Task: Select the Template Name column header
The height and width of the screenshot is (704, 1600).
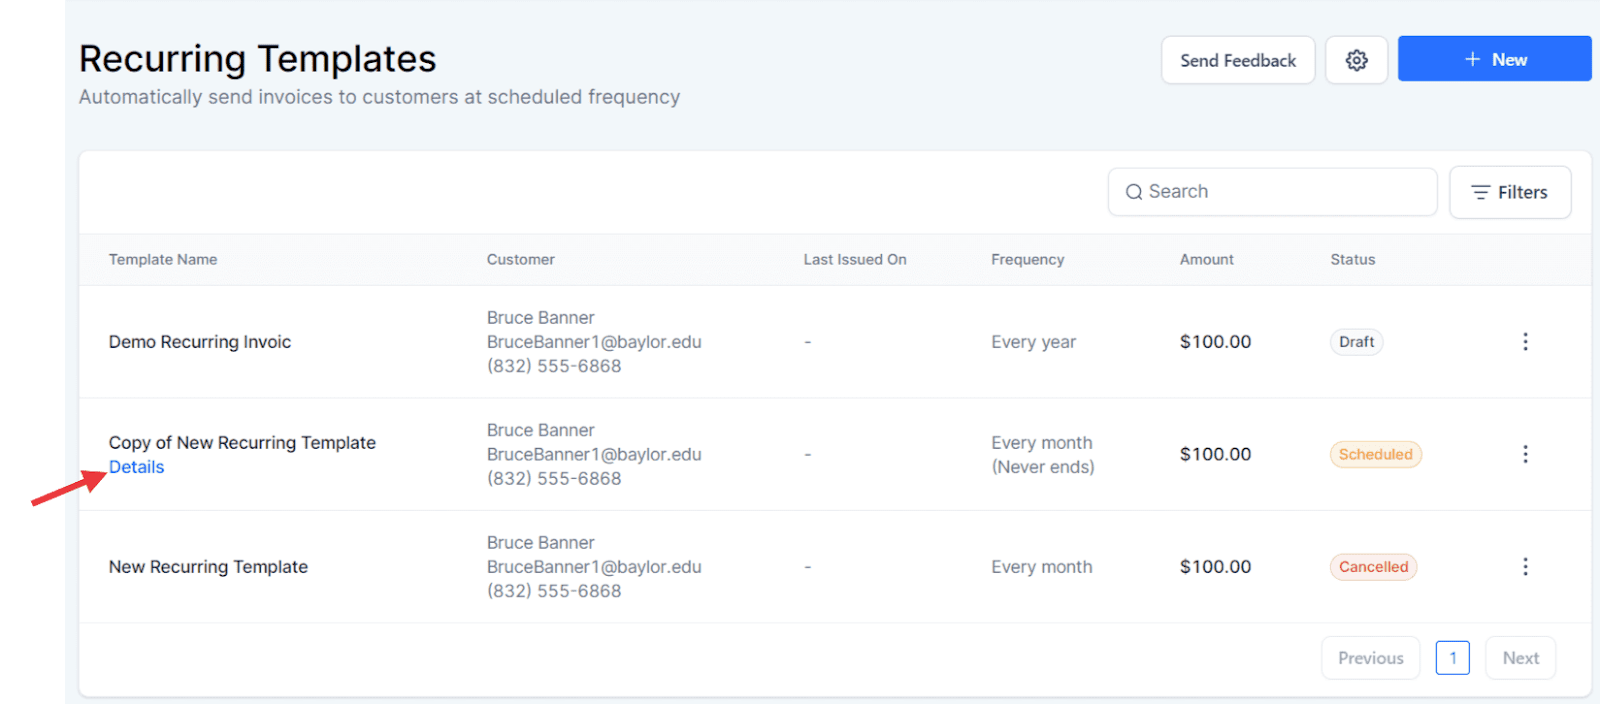Action: coord(162,259)
